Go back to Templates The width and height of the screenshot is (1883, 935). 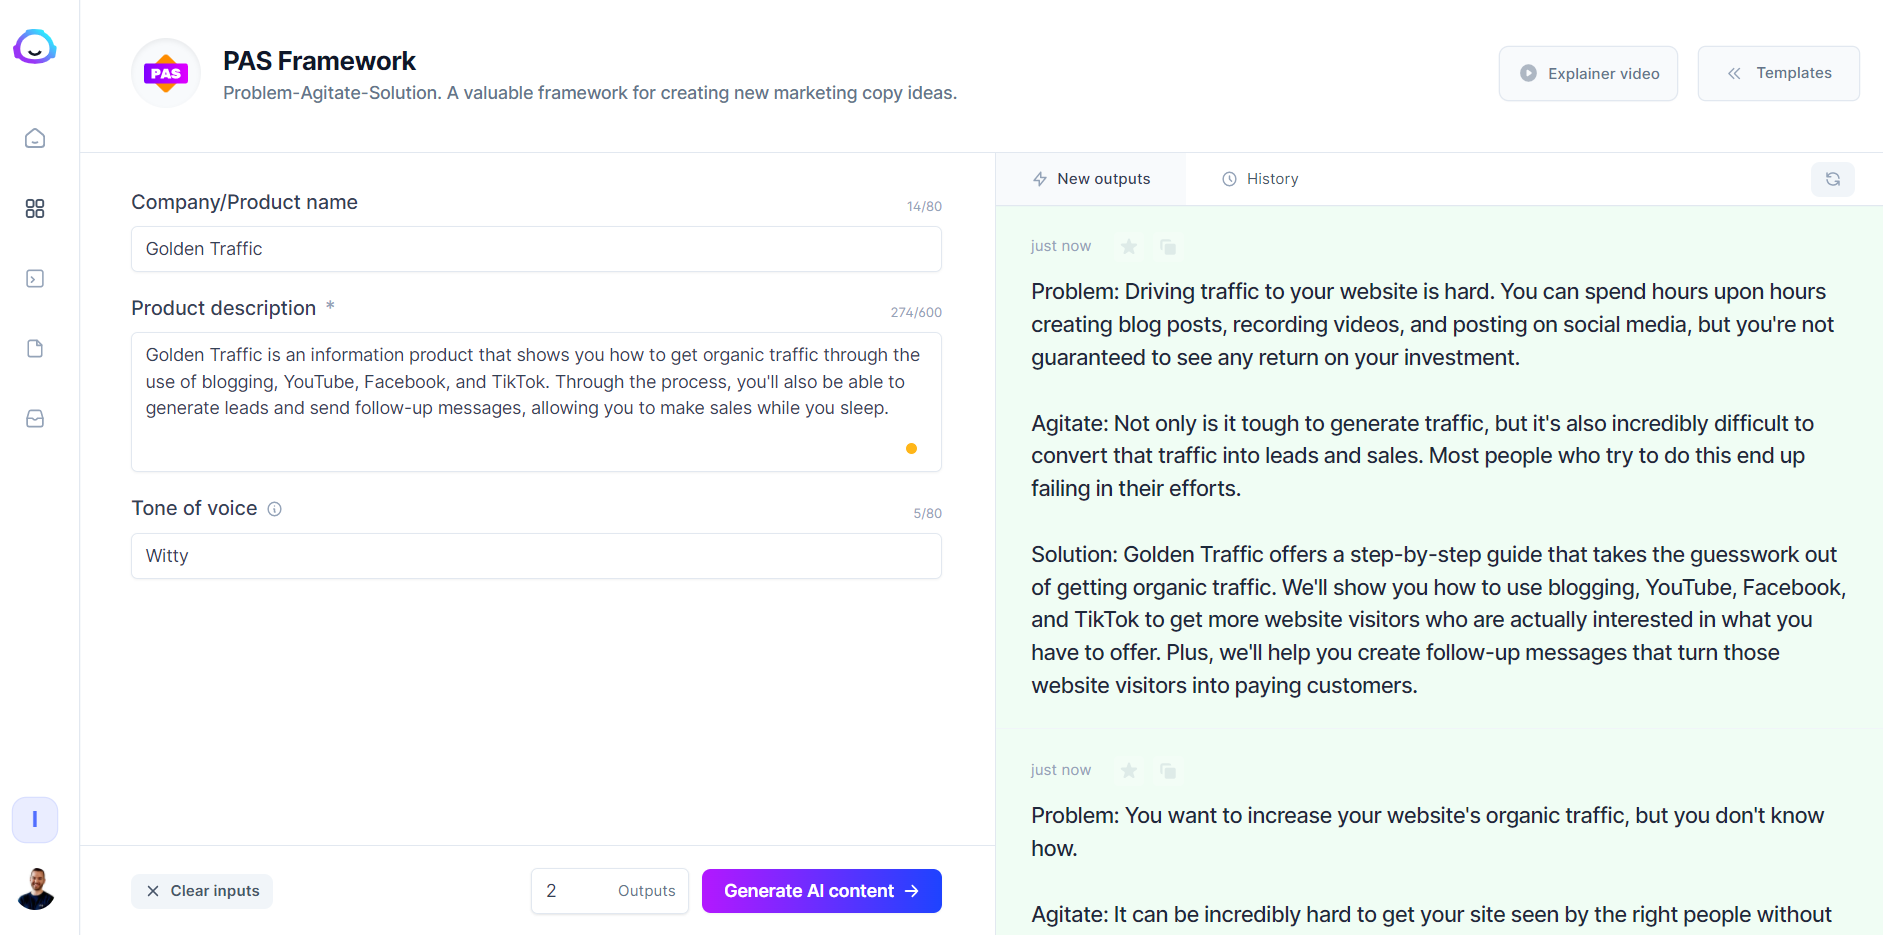[x=1778, y=73]
